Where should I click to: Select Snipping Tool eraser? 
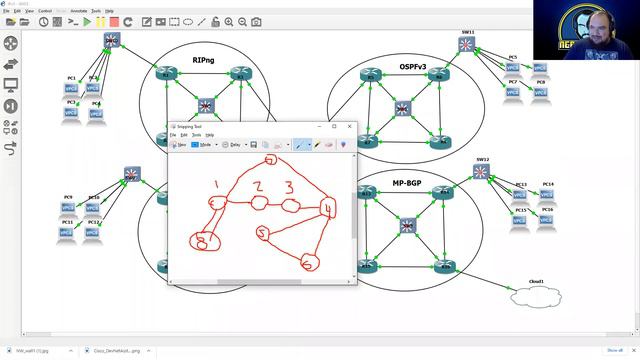coord(329,144)
